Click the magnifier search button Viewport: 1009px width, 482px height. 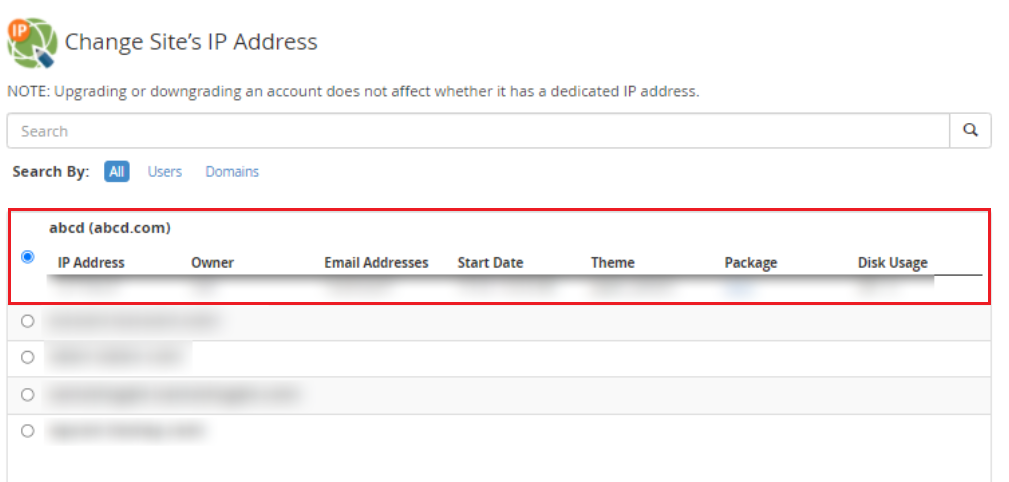(970, 131)
